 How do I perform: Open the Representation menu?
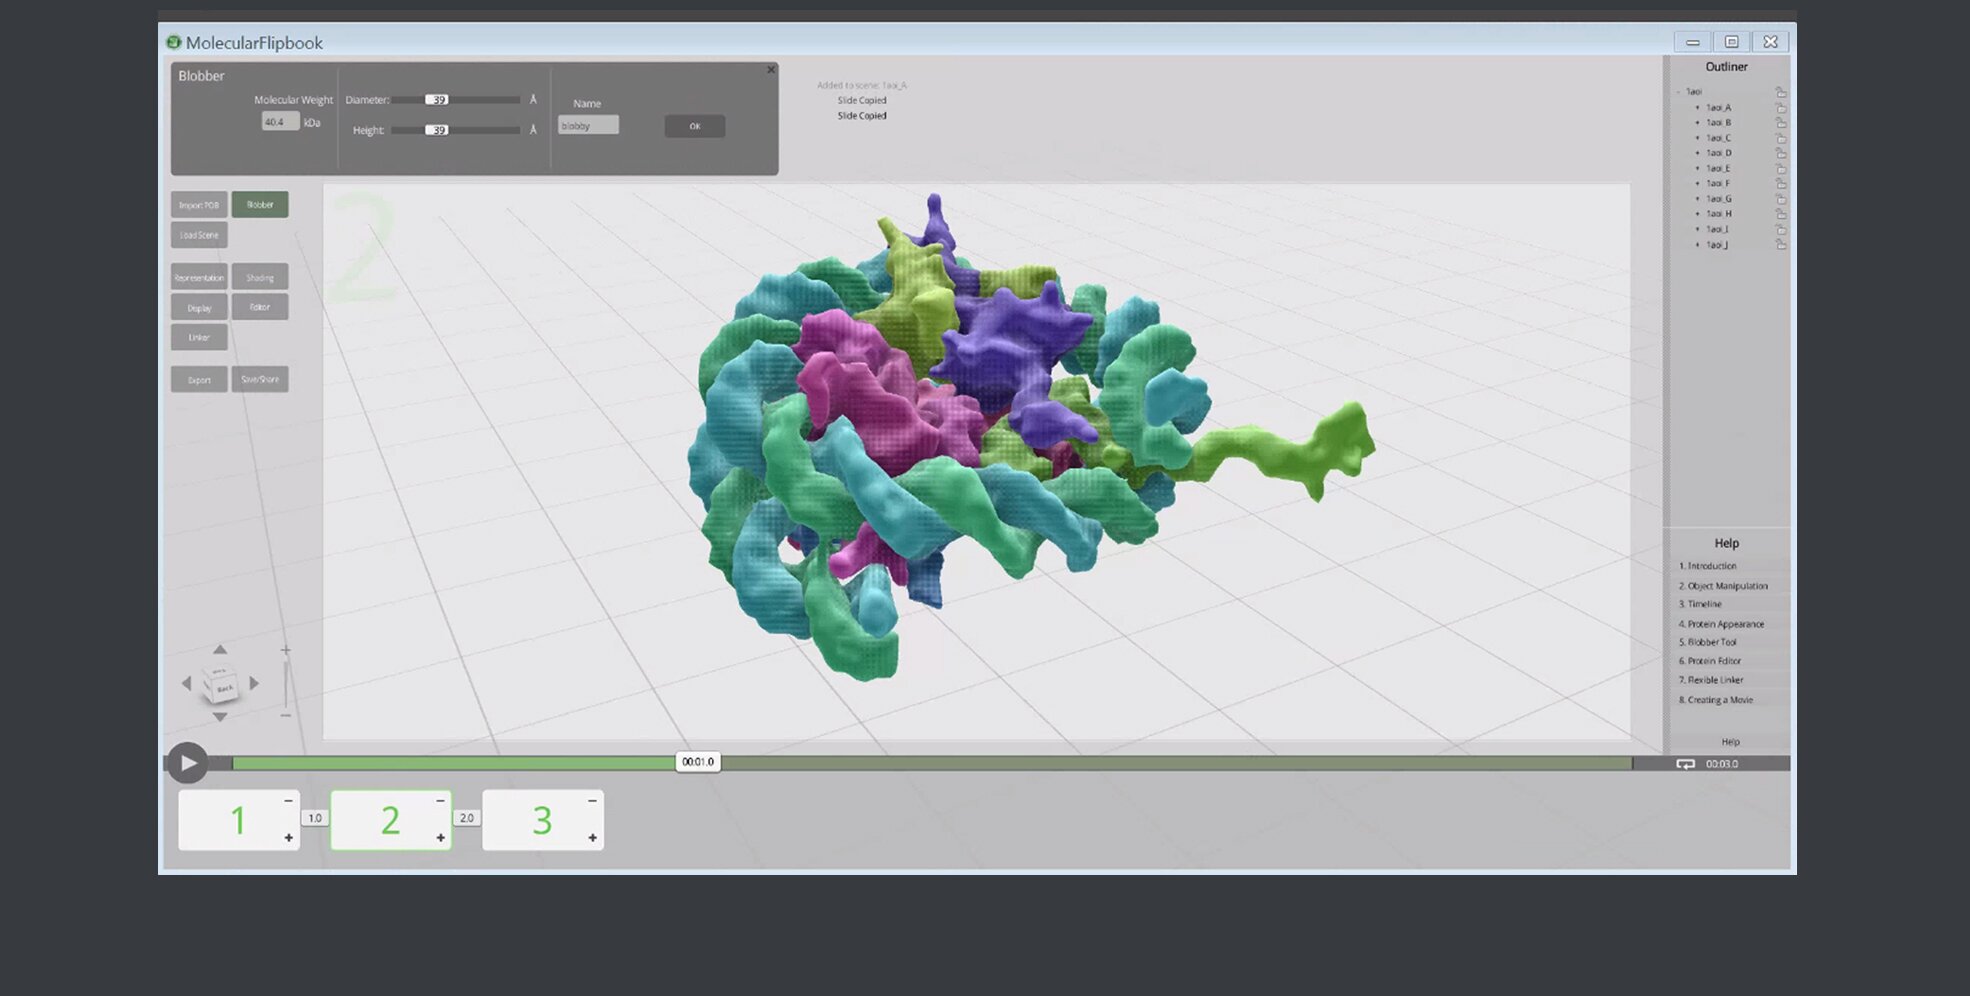(199, 277)
